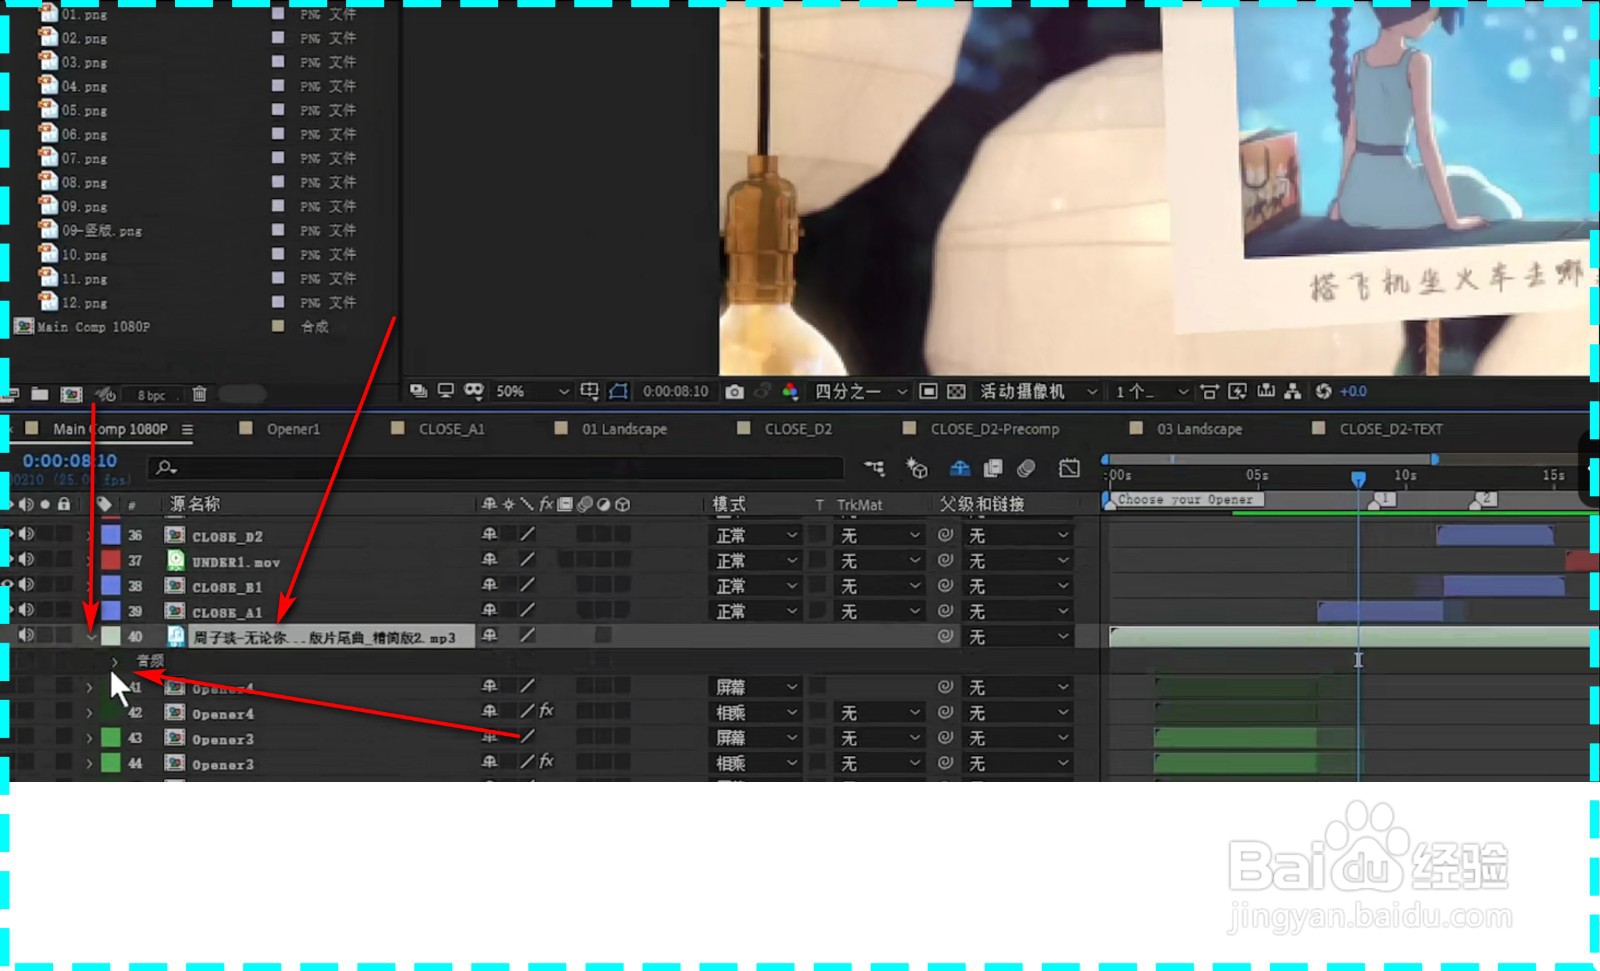Toggle the transparency grid
This screenshot has width=1600, height=971.
[x=957, y=391]
